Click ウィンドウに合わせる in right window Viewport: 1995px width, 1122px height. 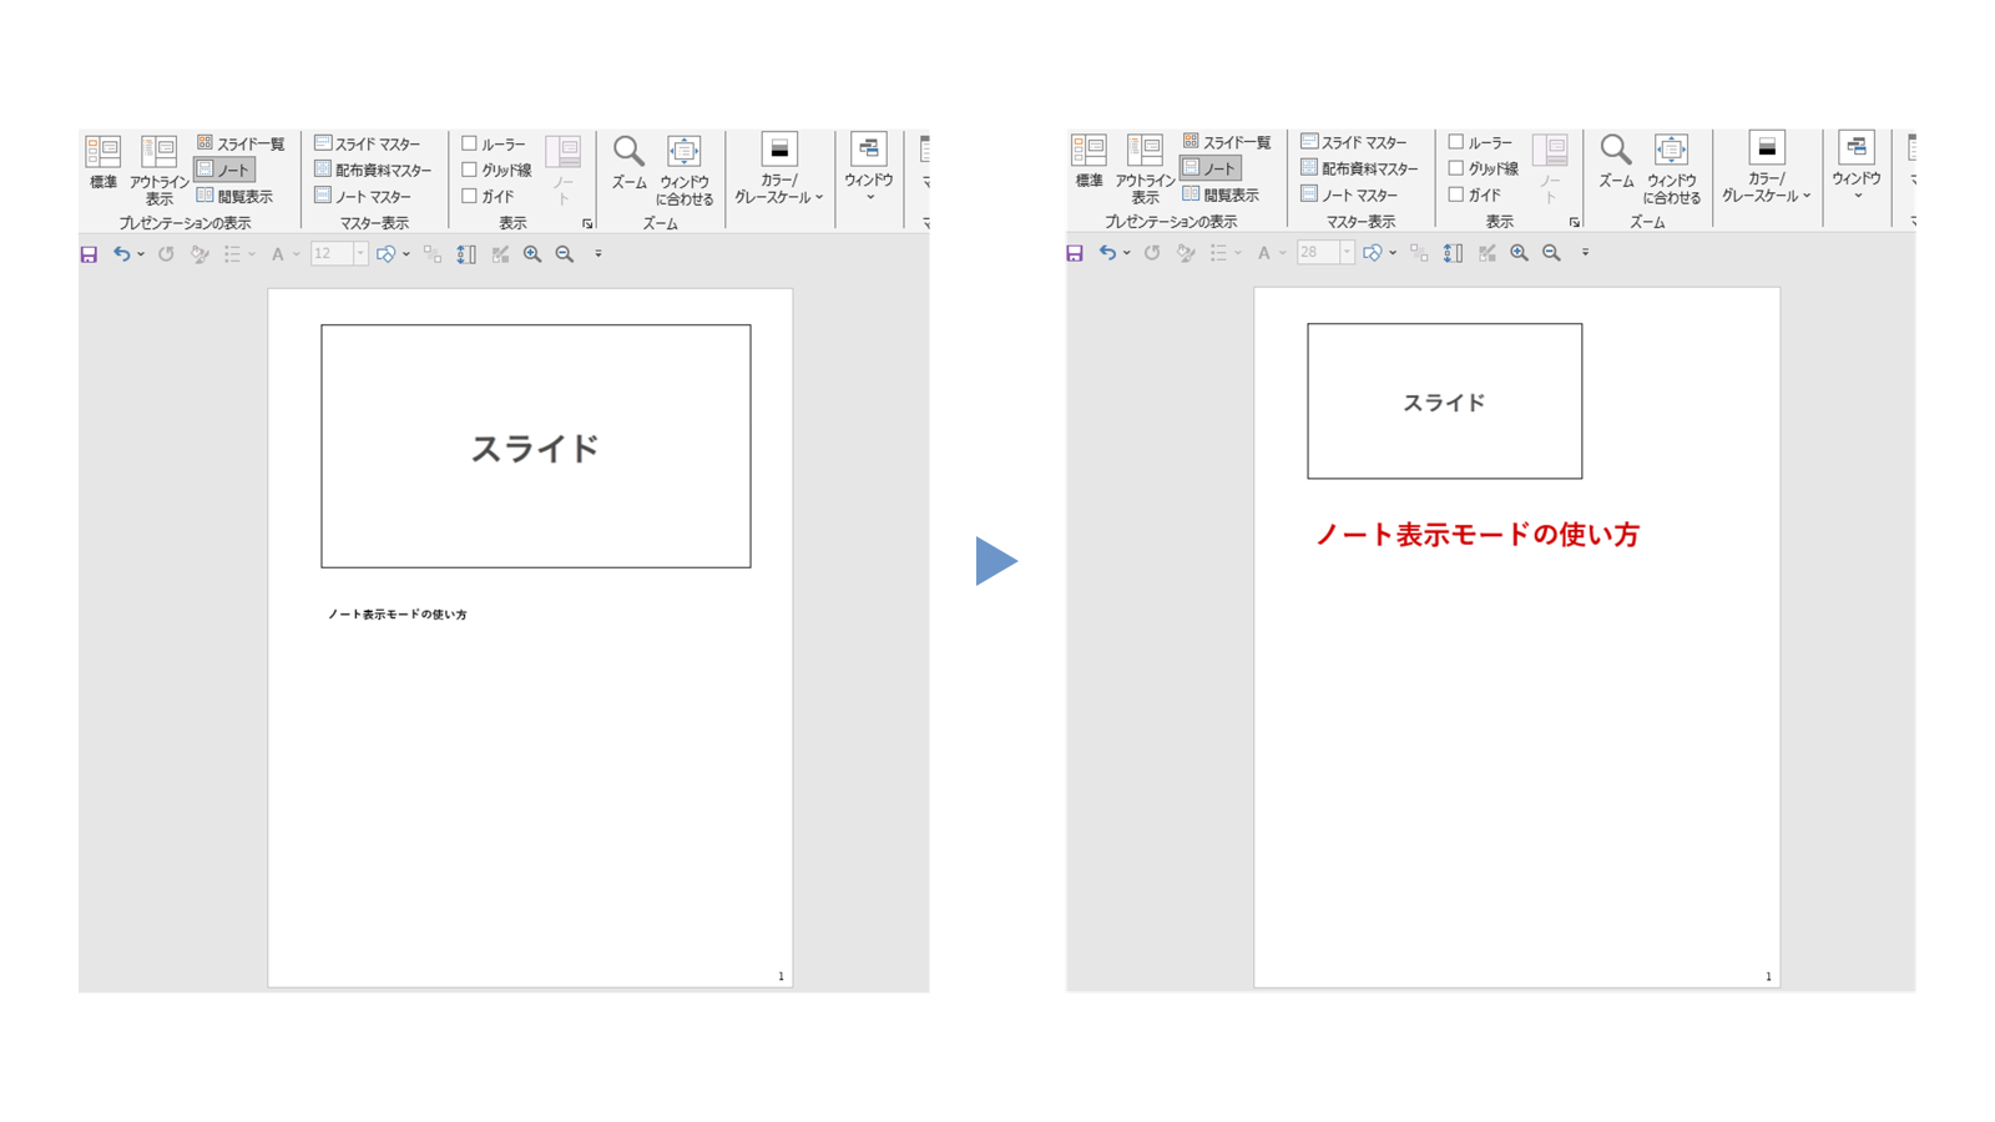coord(1671,169)
